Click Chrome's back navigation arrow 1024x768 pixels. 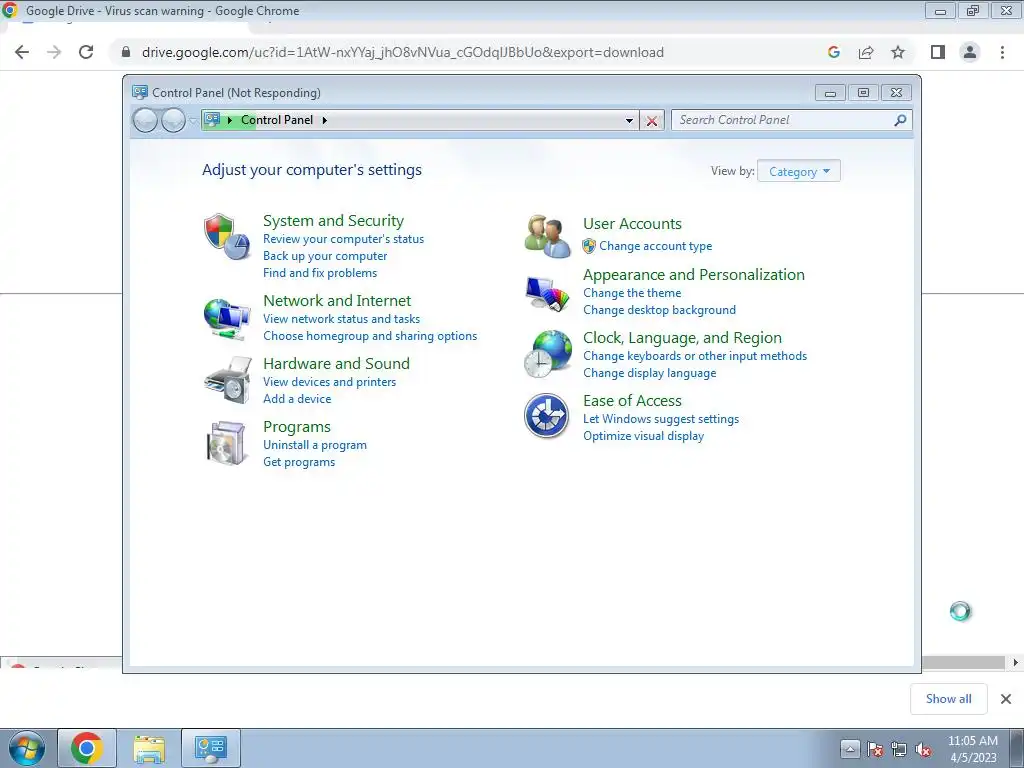click(x=22, y=52)
